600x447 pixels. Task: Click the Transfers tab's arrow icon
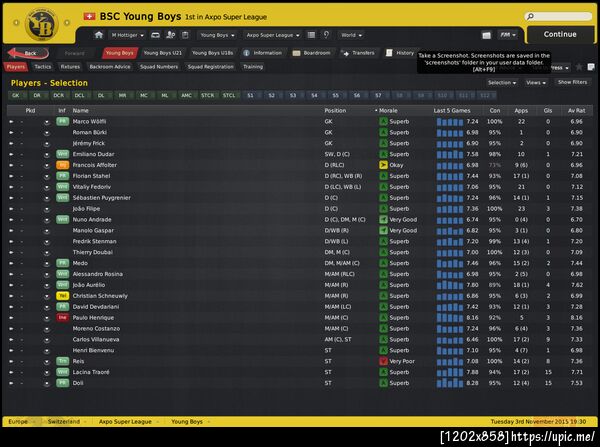click(344, 53)
